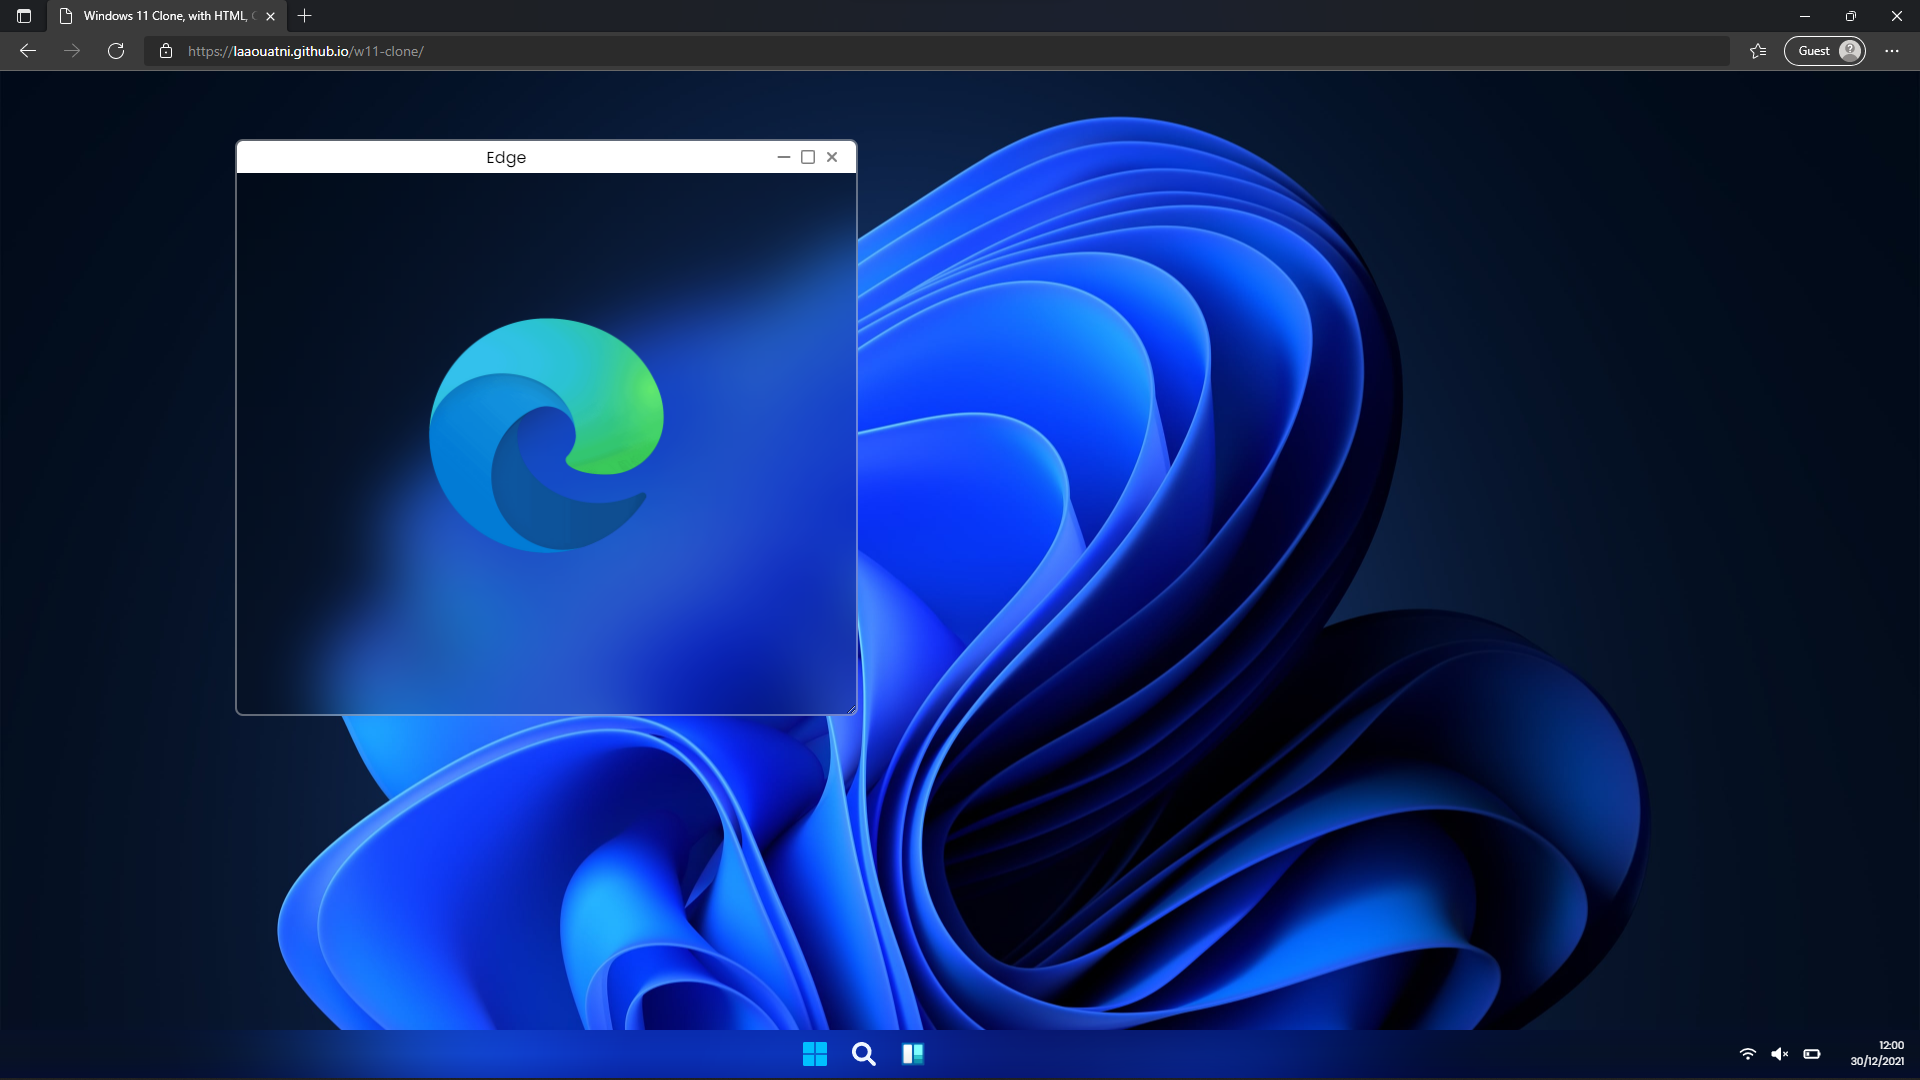Click the Edge logo inside the Edge window
Screen dimensions: 1920x1080
tap(546, 435)
